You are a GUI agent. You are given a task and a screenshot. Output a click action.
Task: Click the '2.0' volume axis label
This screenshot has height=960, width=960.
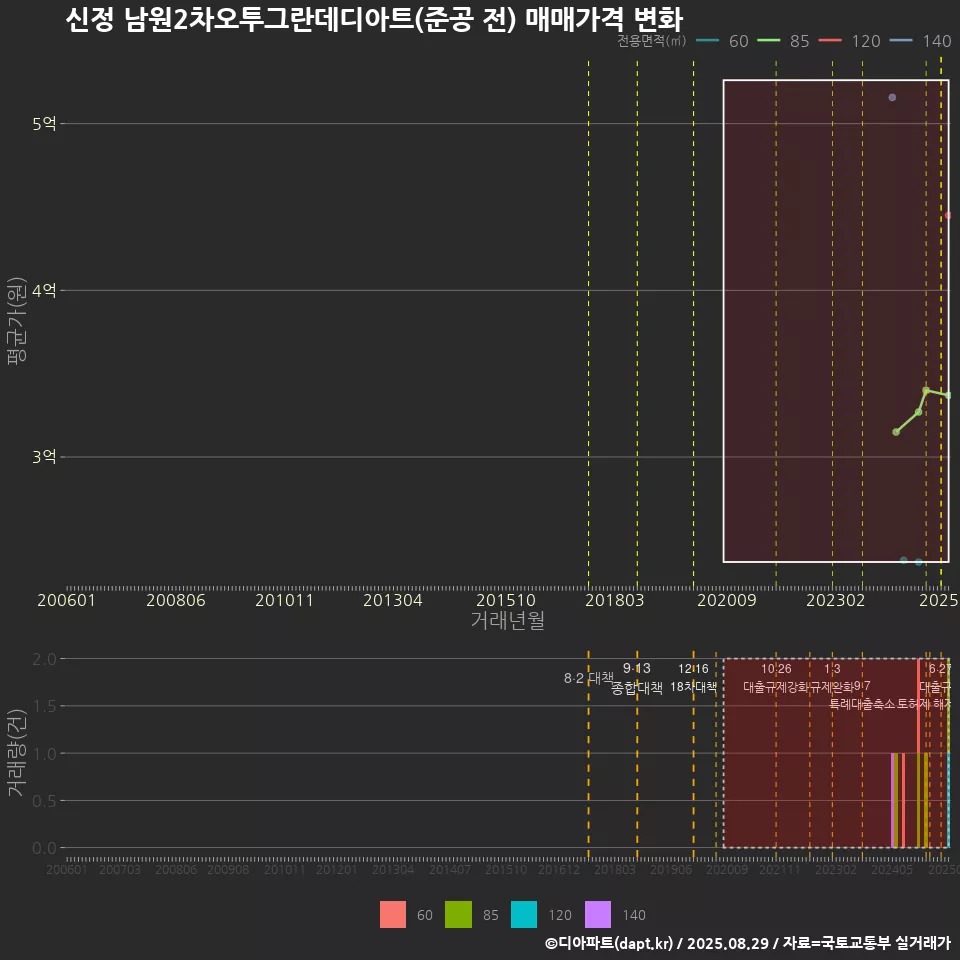click(x=44, y=659)
